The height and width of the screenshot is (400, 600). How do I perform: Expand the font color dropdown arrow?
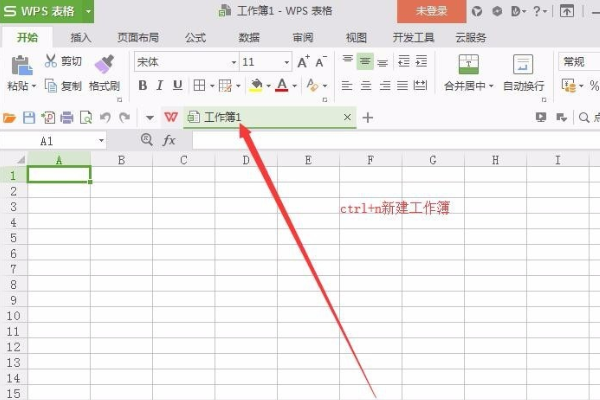[x=294, y=86]
